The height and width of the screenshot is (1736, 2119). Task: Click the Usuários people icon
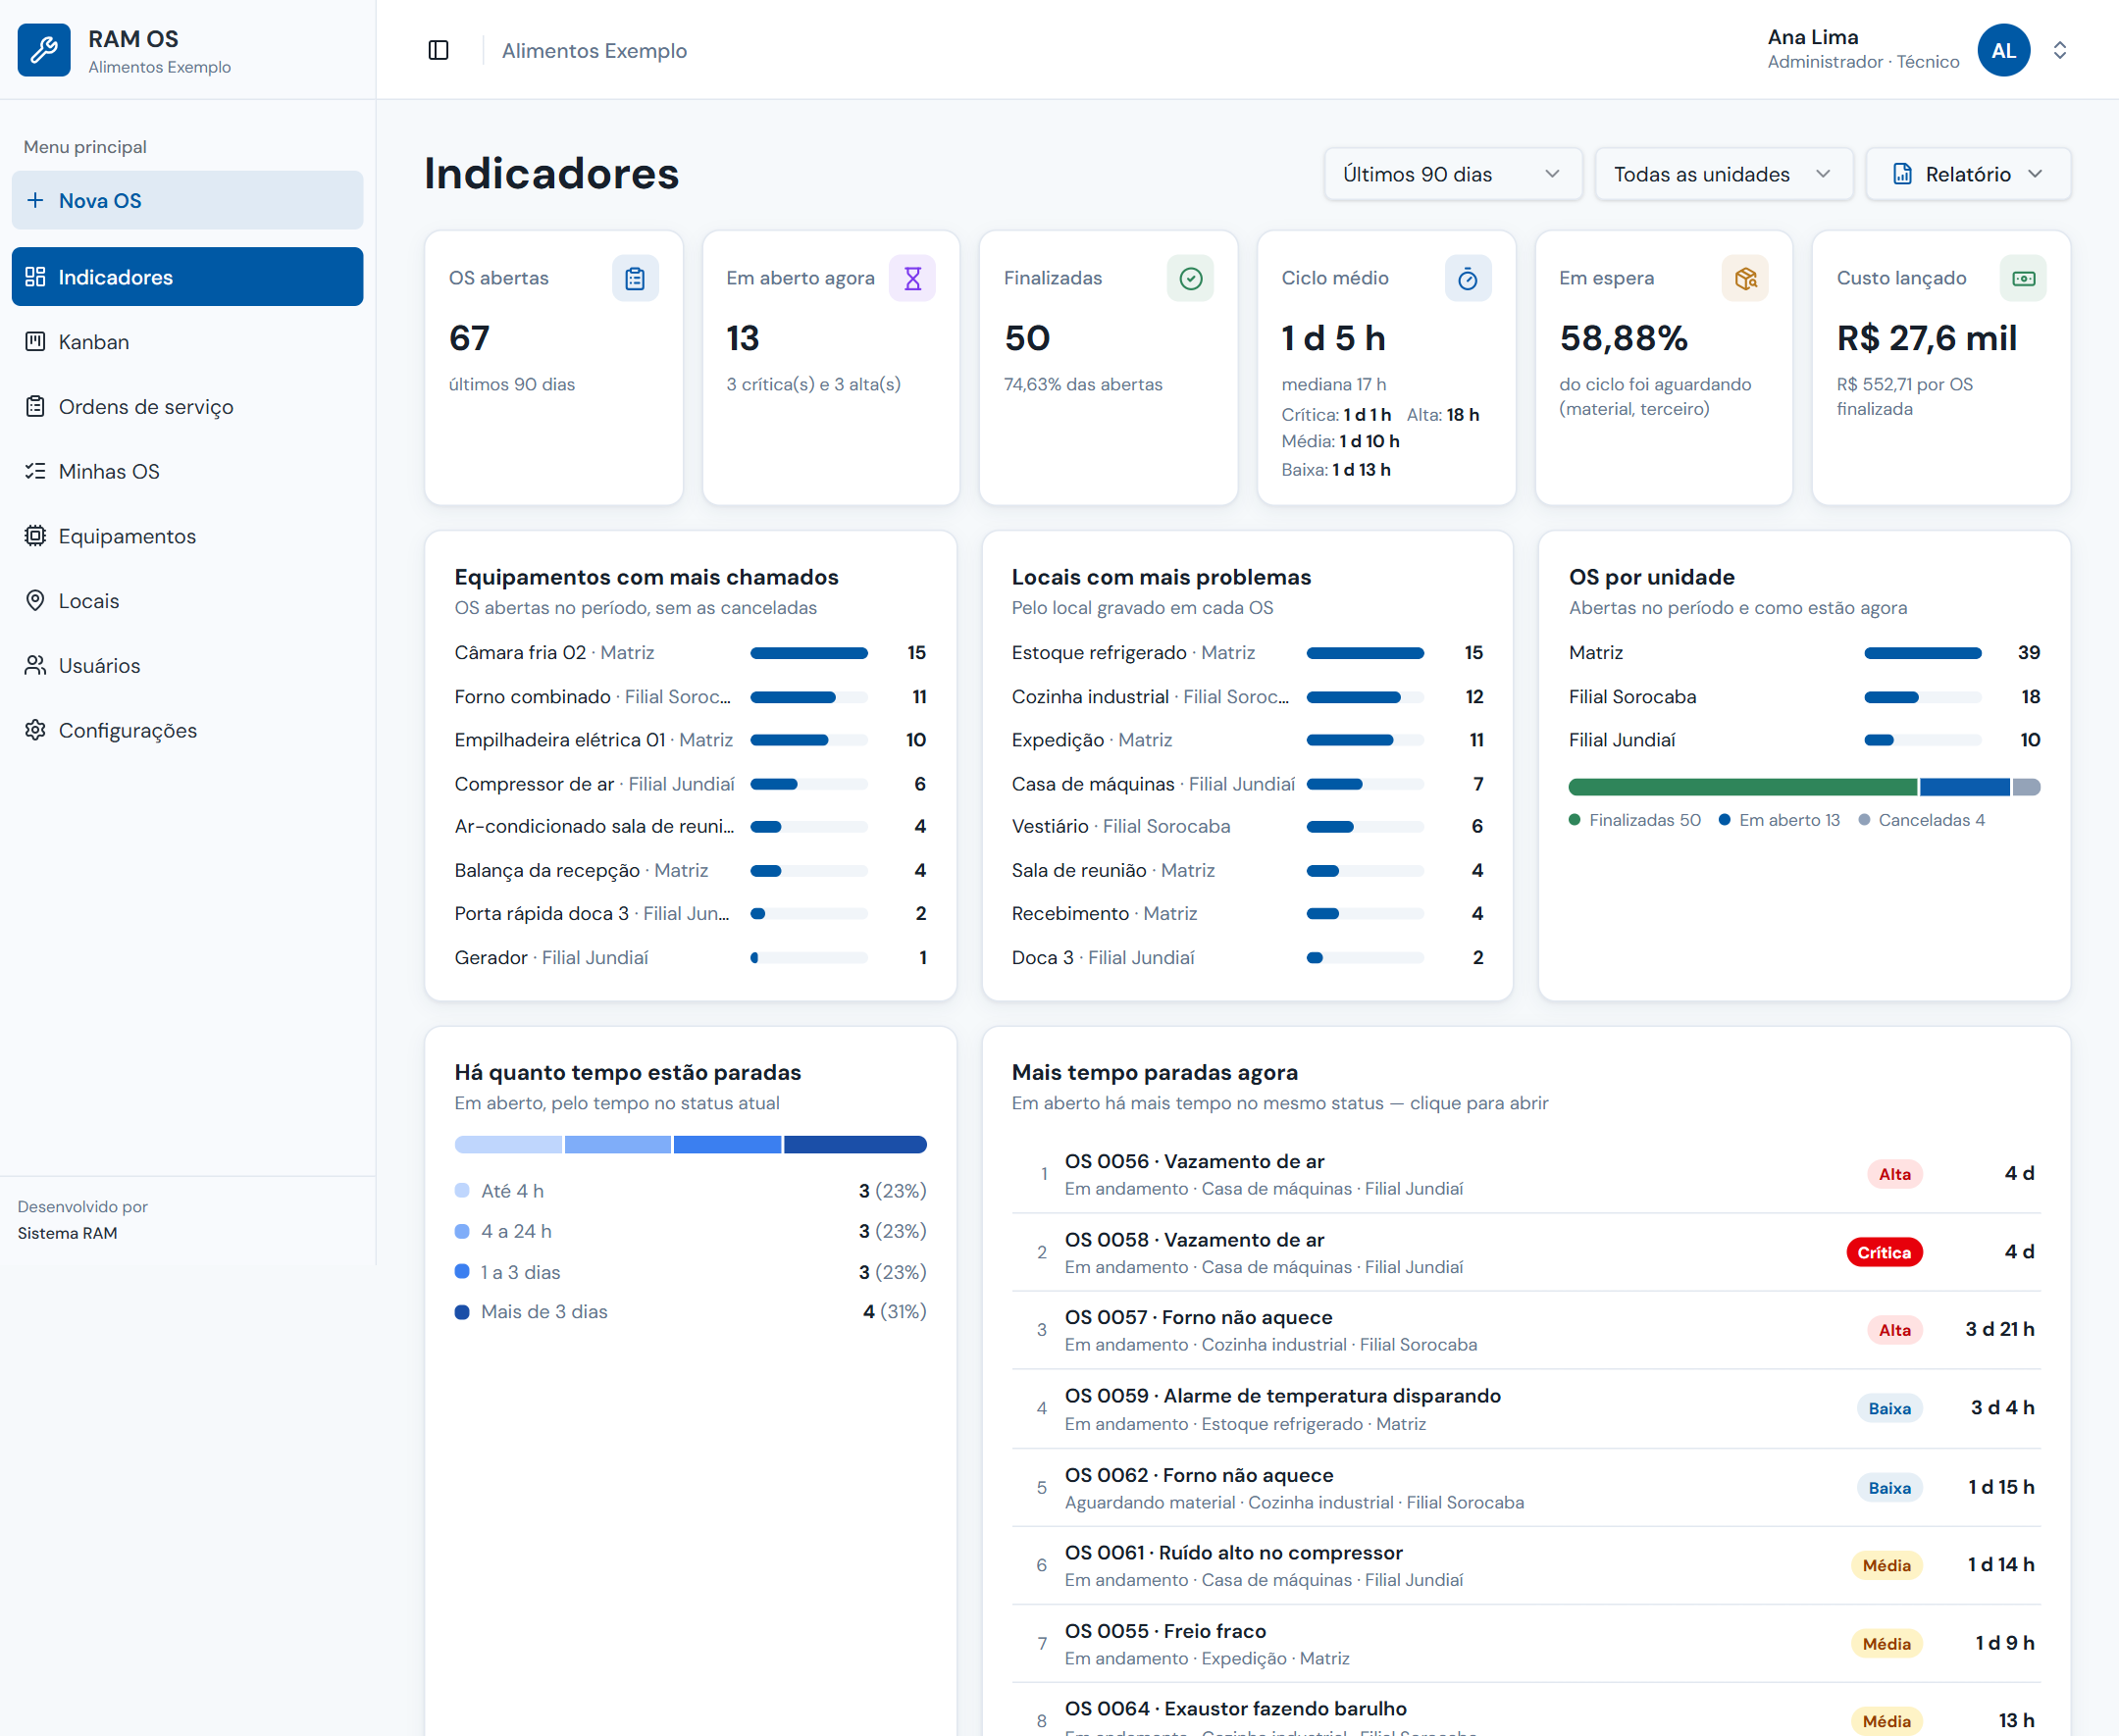35,665
